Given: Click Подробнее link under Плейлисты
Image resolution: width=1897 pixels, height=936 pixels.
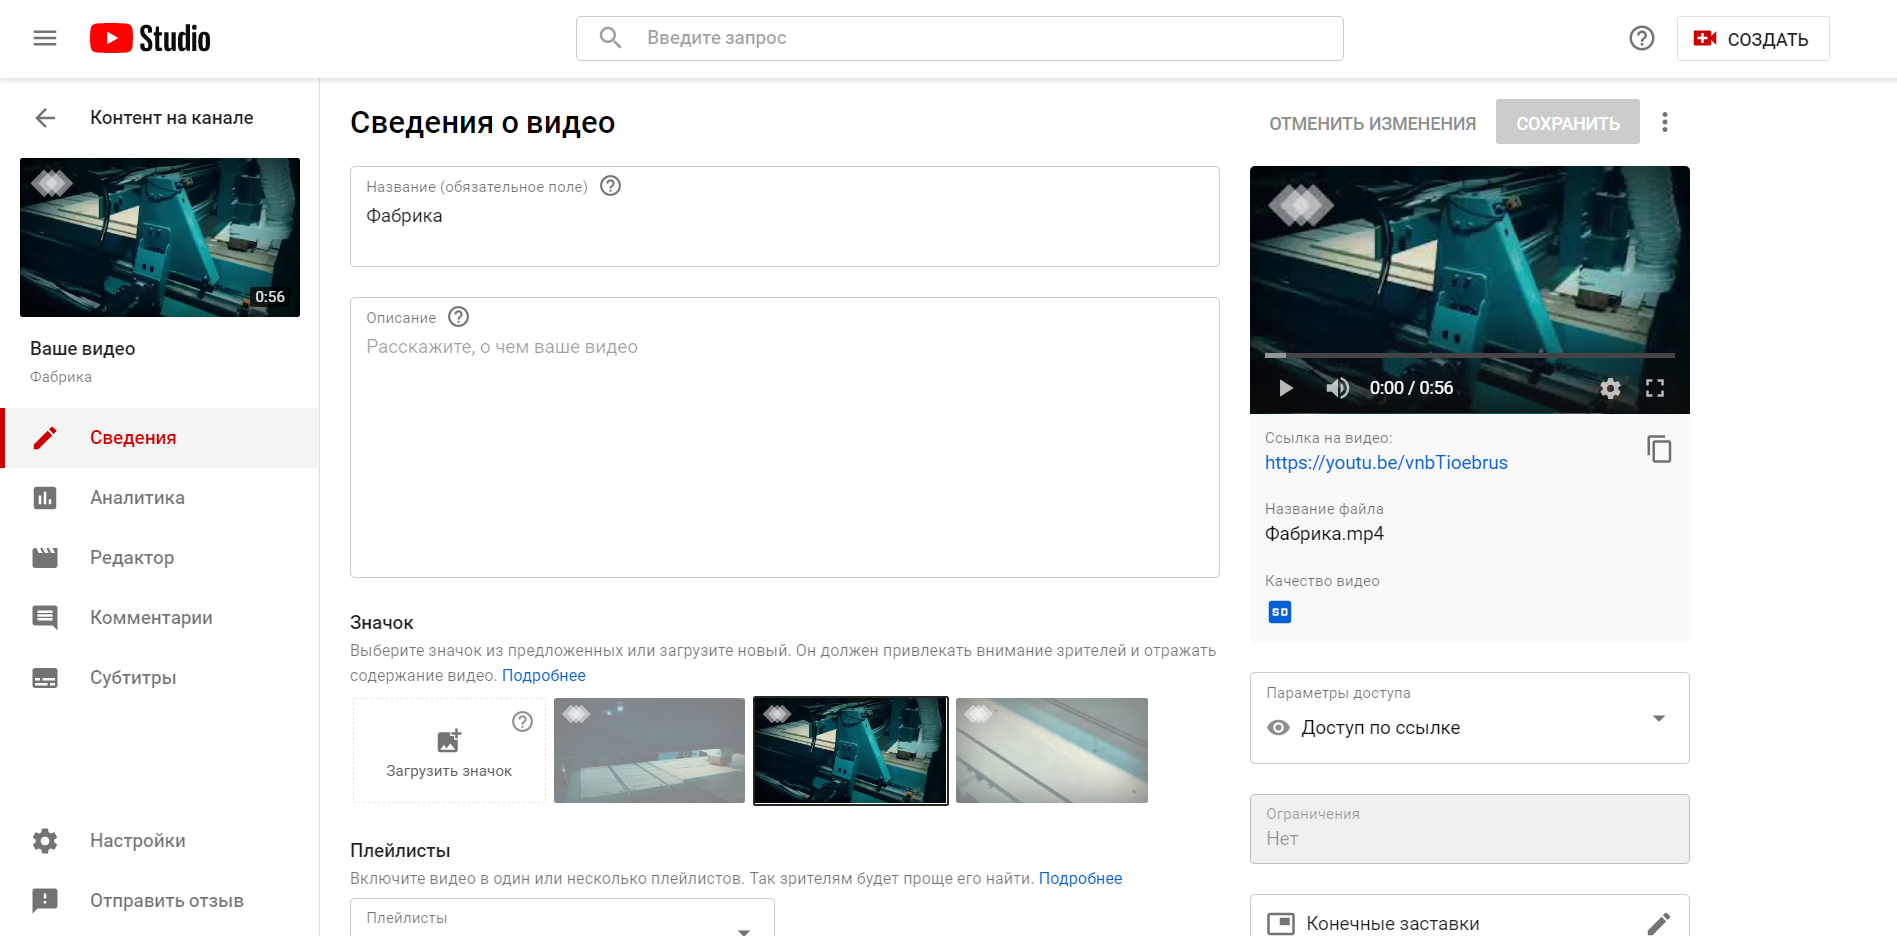Looking at the screenshot, I should pos(1080,879).
